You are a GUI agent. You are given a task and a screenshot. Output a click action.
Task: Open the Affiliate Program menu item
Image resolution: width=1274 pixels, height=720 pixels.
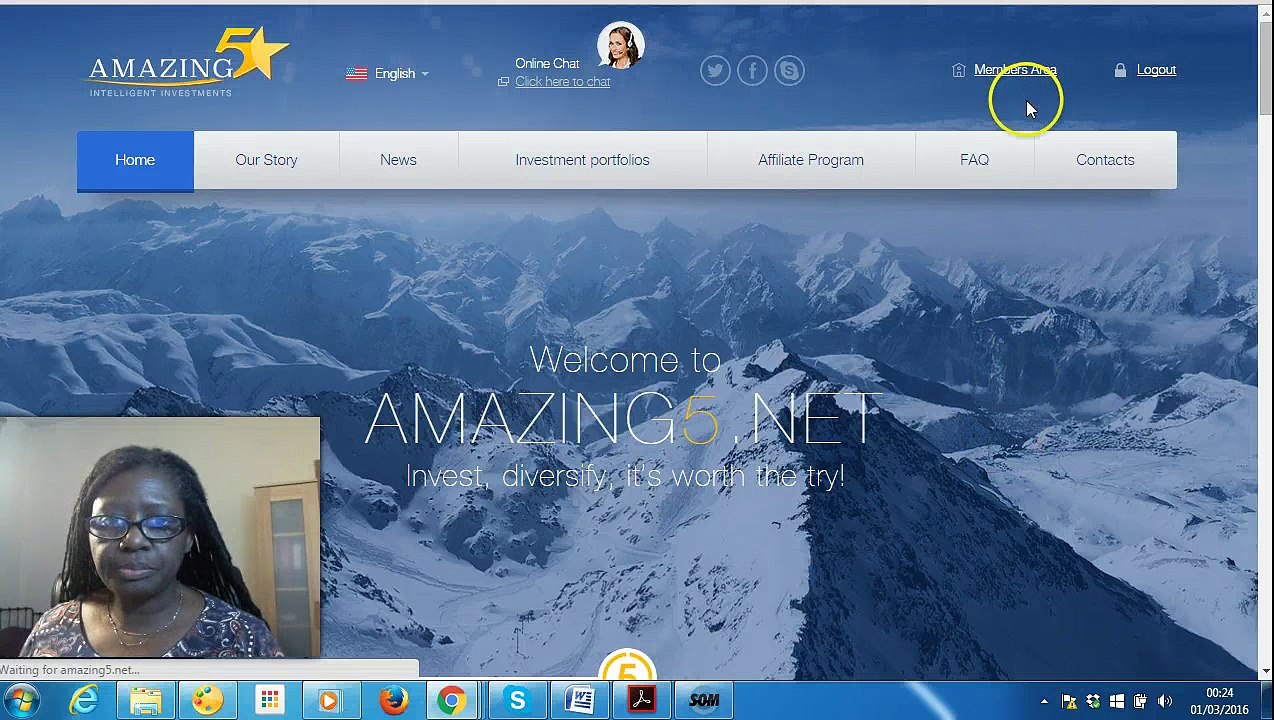tap(811, 160)
